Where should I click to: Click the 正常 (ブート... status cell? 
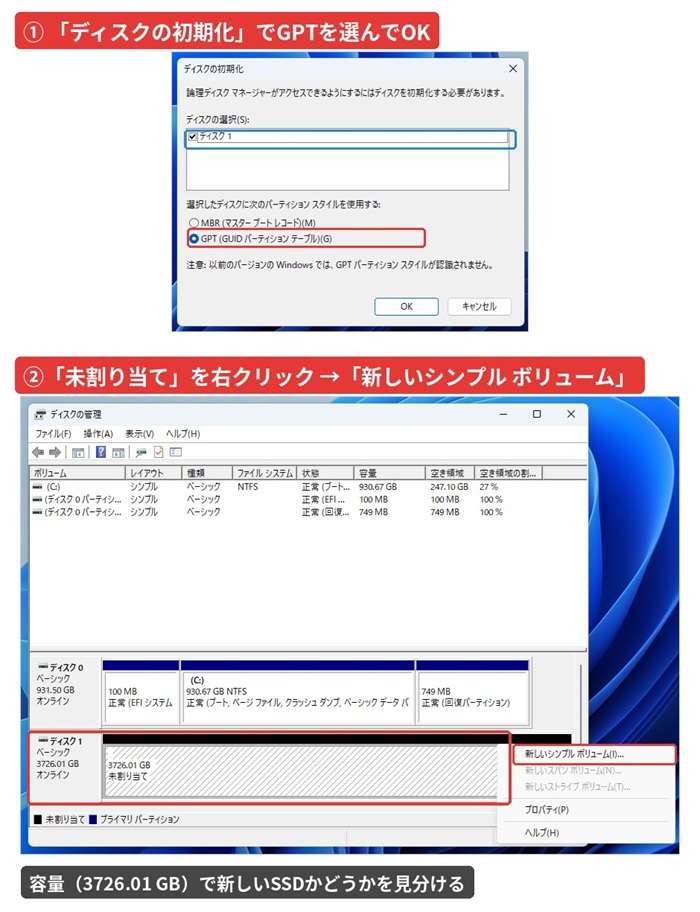pyautogui.click(x=326, y=487)
